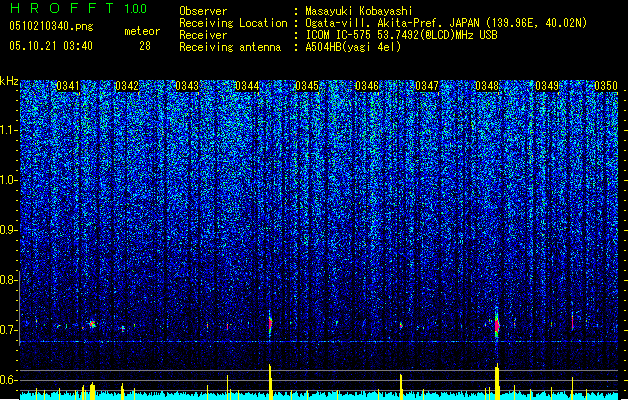Screen dimensions: 629x400
Task: Click the ICOM IC-575 receiver text
Action: click(401, 35)
